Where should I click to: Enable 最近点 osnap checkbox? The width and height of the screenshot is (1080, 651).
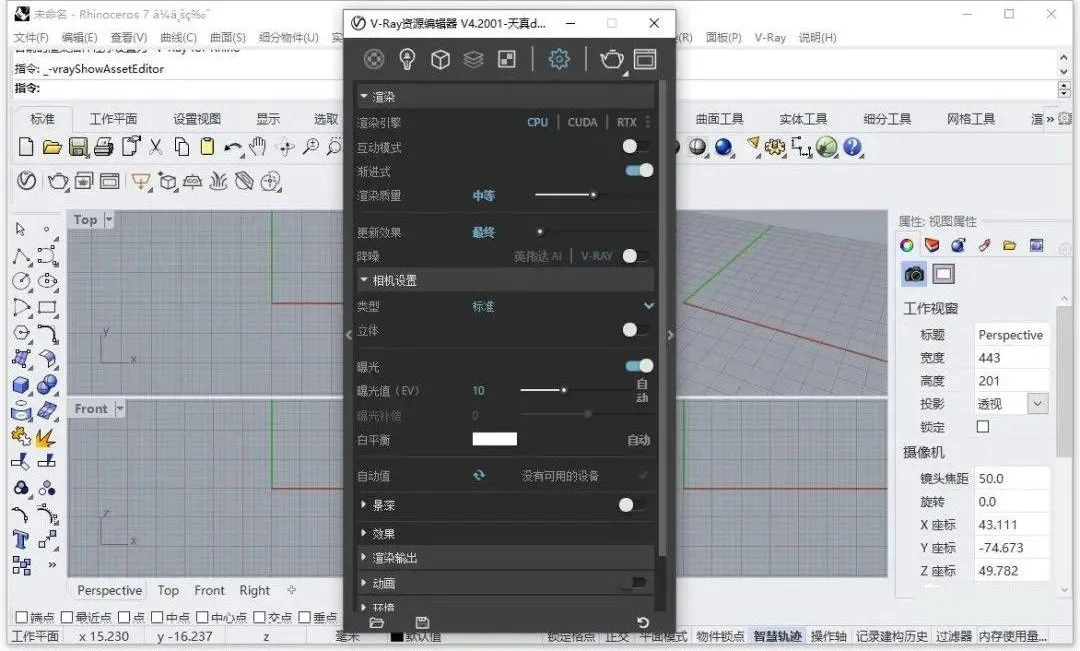(67, 617)
